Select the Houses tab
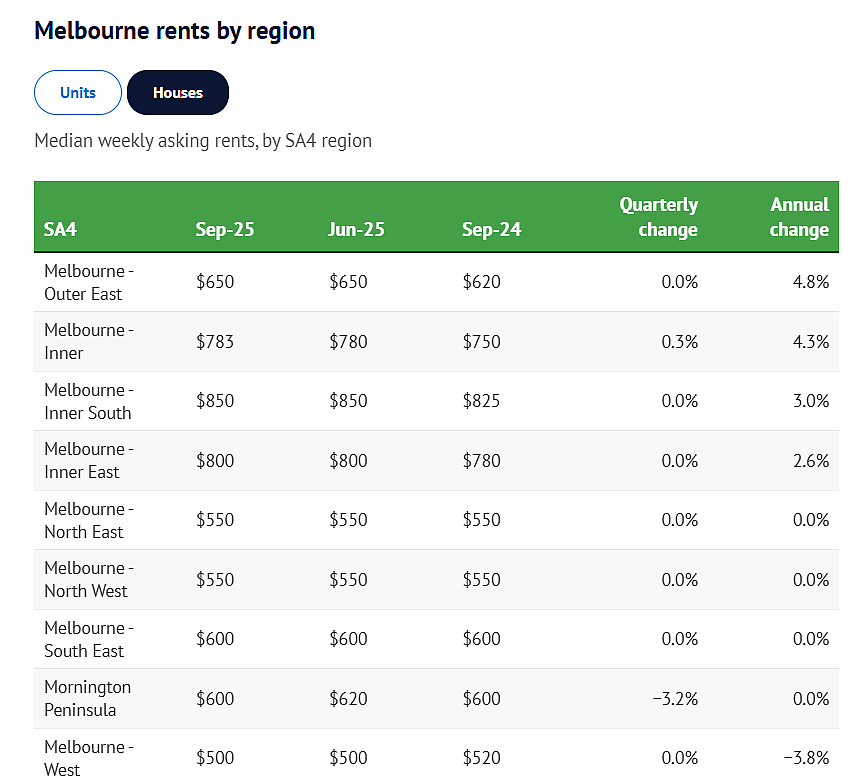The image size is (866, 781). click(x=178, y=92)
